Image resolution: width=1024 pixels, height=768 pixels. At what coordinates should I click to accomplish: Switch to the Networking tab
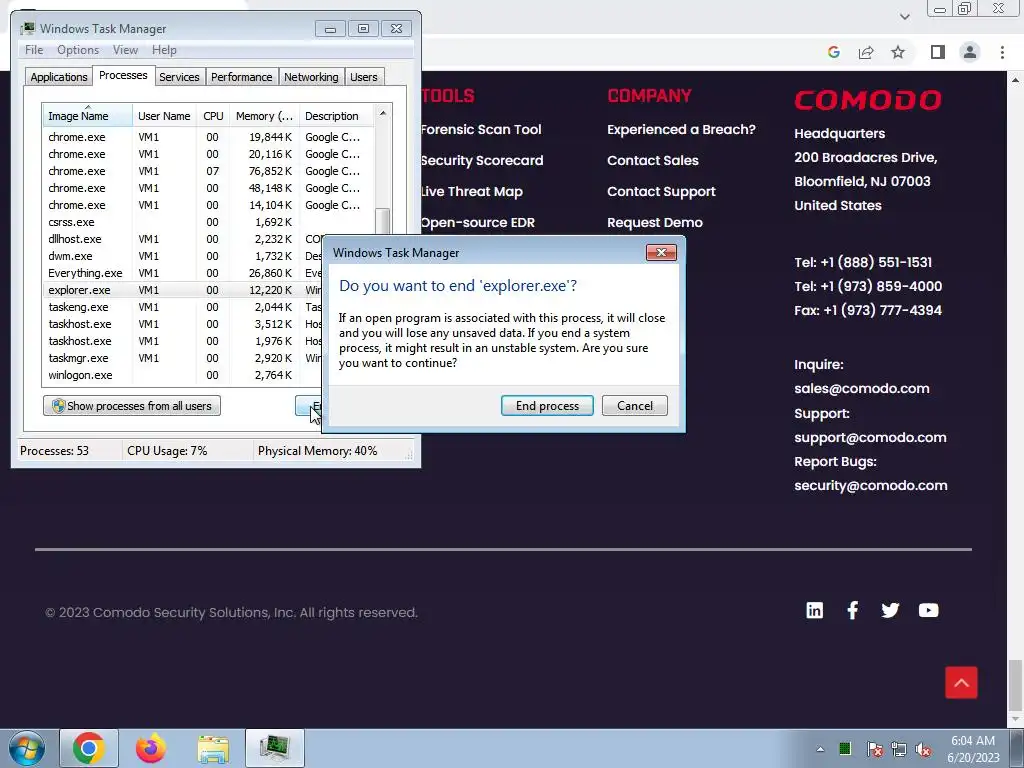click(311, 77)
